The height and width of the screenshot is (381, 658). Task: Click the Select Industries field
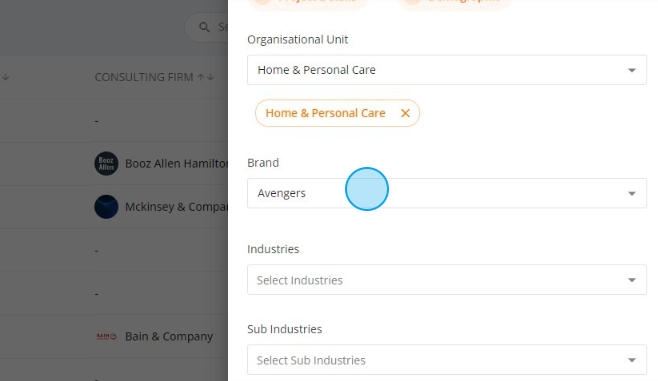point(447,279)
